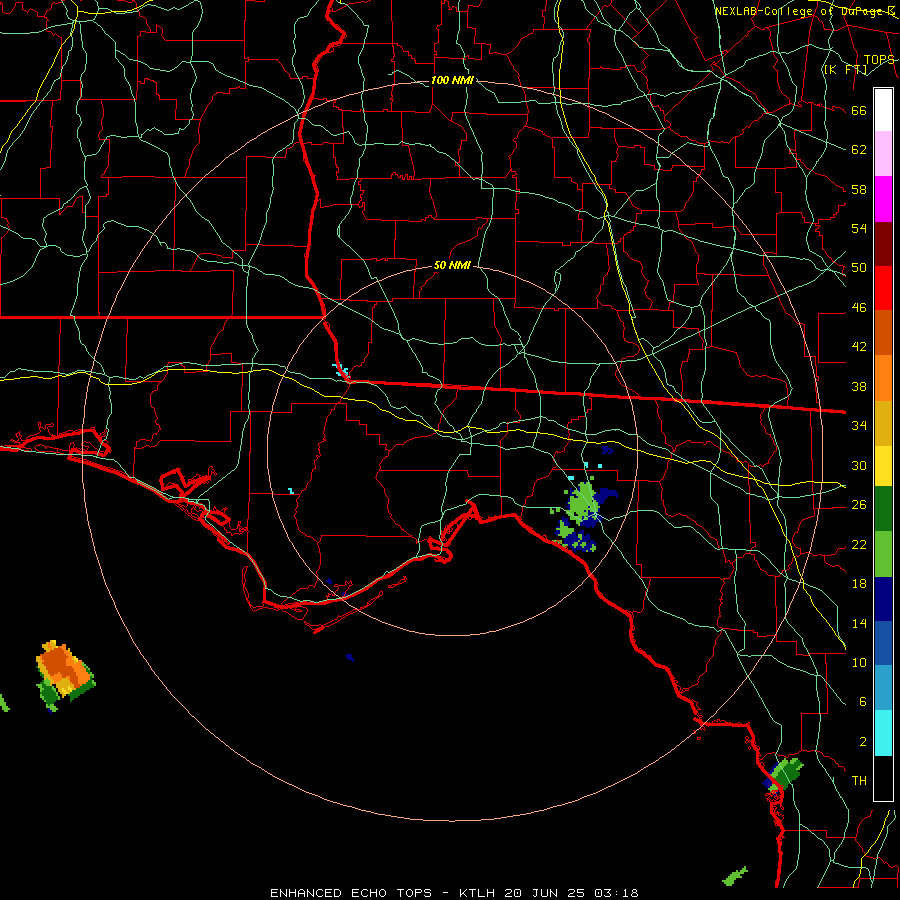Click the TH legend label
Image resolution: width=900 pixels, height=900 pixels.
(859, 780)
